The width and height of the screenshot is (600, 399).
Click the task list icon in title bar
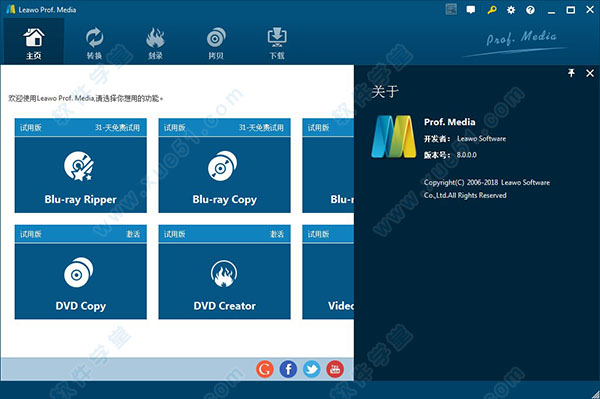click(451, 9)
